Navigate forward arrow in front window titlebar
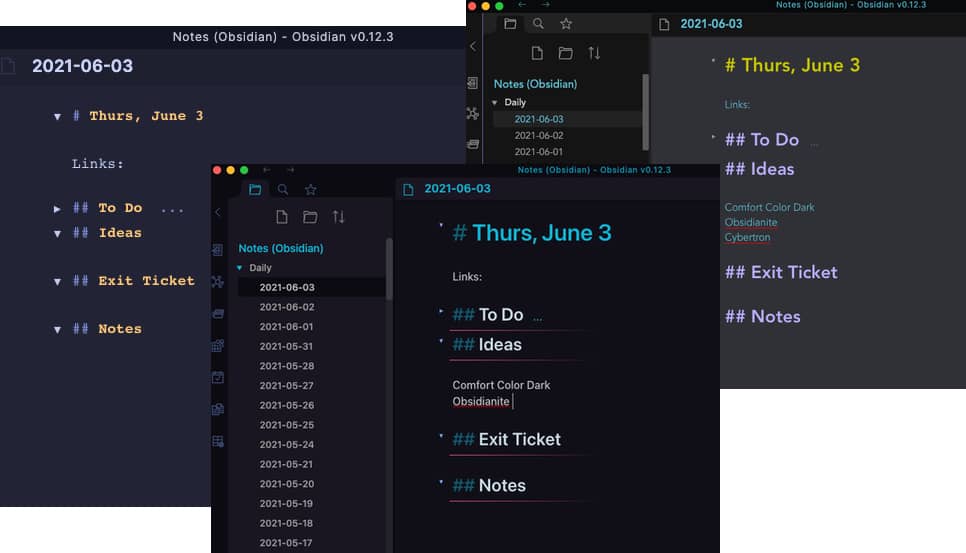This screenshot has width=966, height=553. (290, 170)
